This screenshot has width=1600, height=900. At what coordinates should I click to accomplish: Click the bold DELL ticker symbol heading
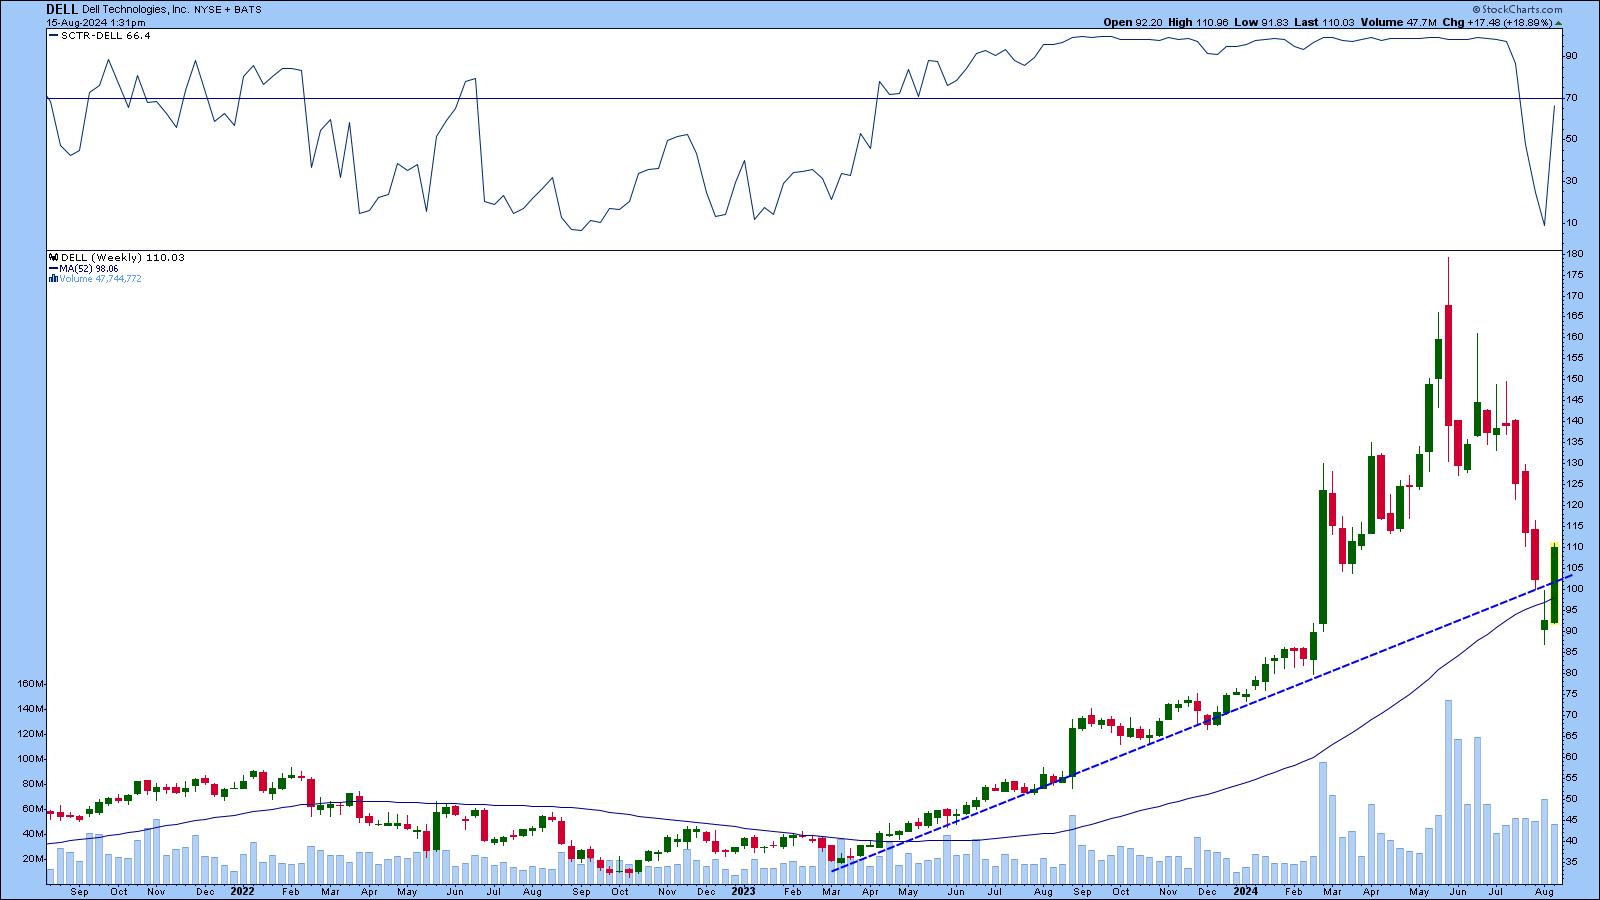click(x=62, y=8)
